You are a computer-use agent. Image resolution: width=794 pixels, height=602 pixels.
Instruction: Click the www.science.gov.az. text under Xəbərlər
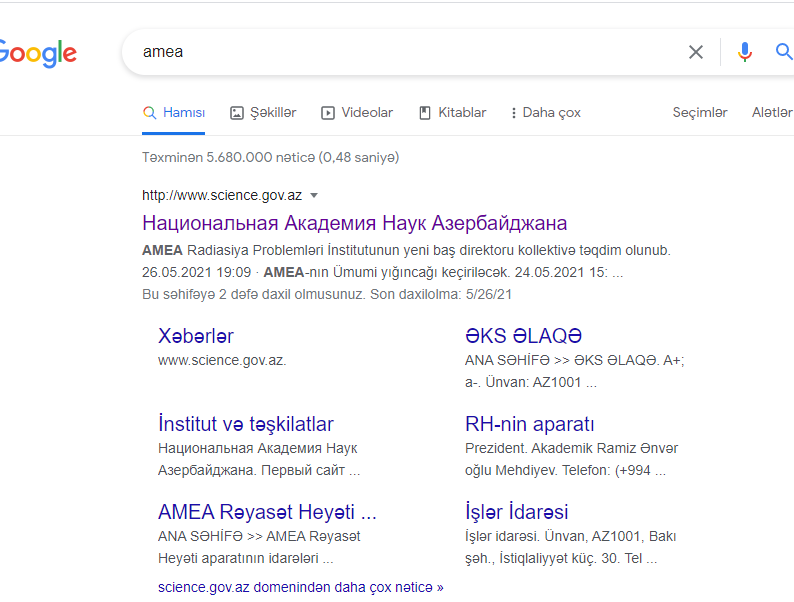pos(222,360)
